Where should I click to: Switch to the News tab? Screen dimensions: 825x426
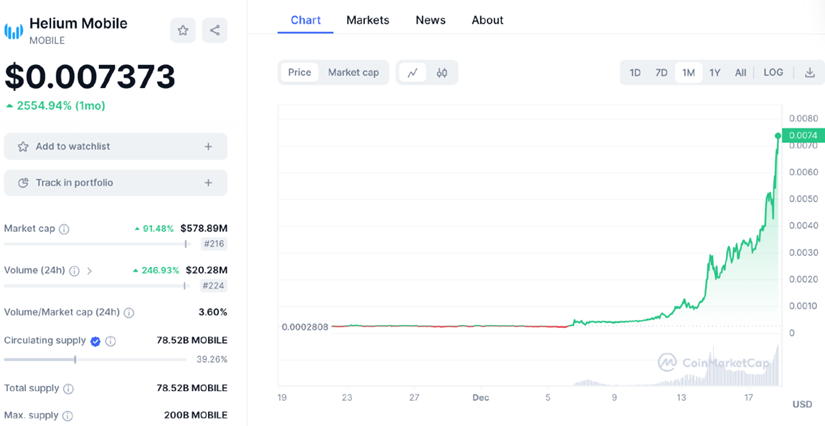430,20
